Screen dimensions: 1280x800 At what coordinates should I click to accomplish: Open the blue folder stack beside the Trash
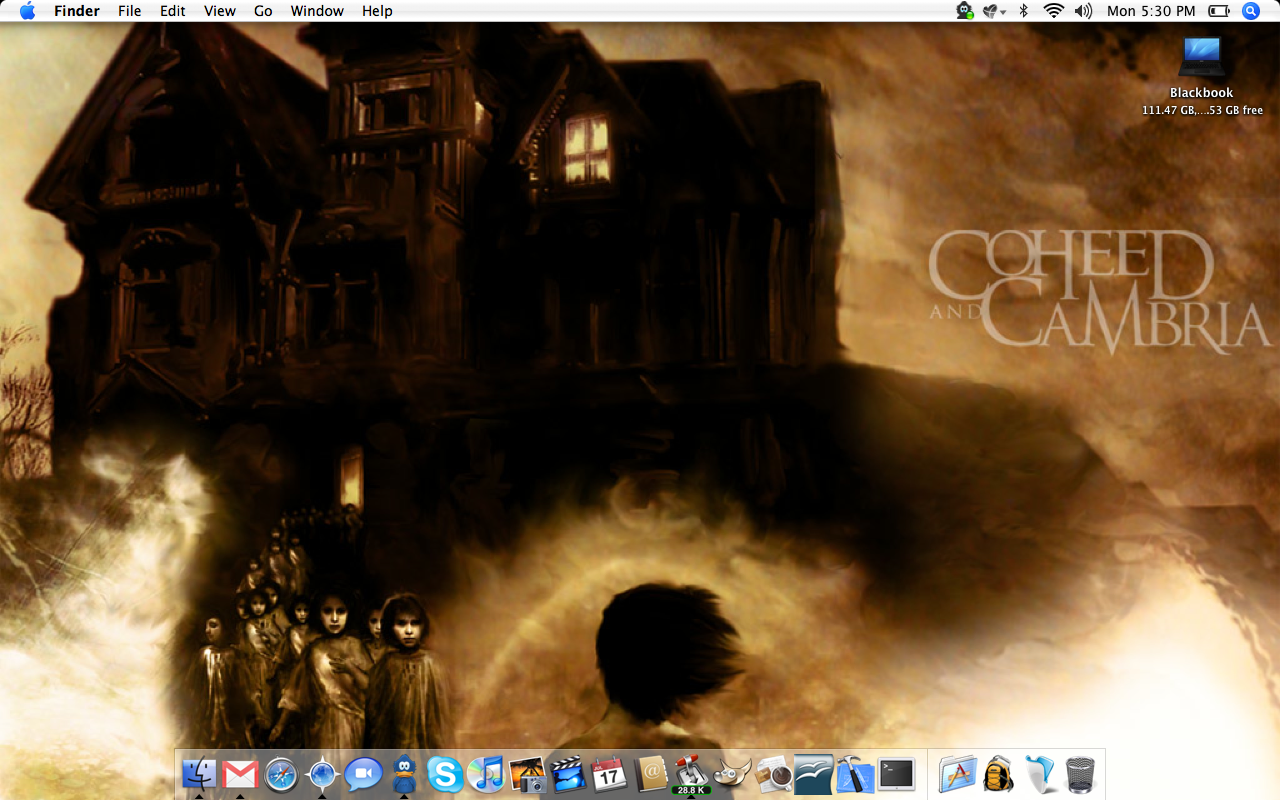[1040, 774]
